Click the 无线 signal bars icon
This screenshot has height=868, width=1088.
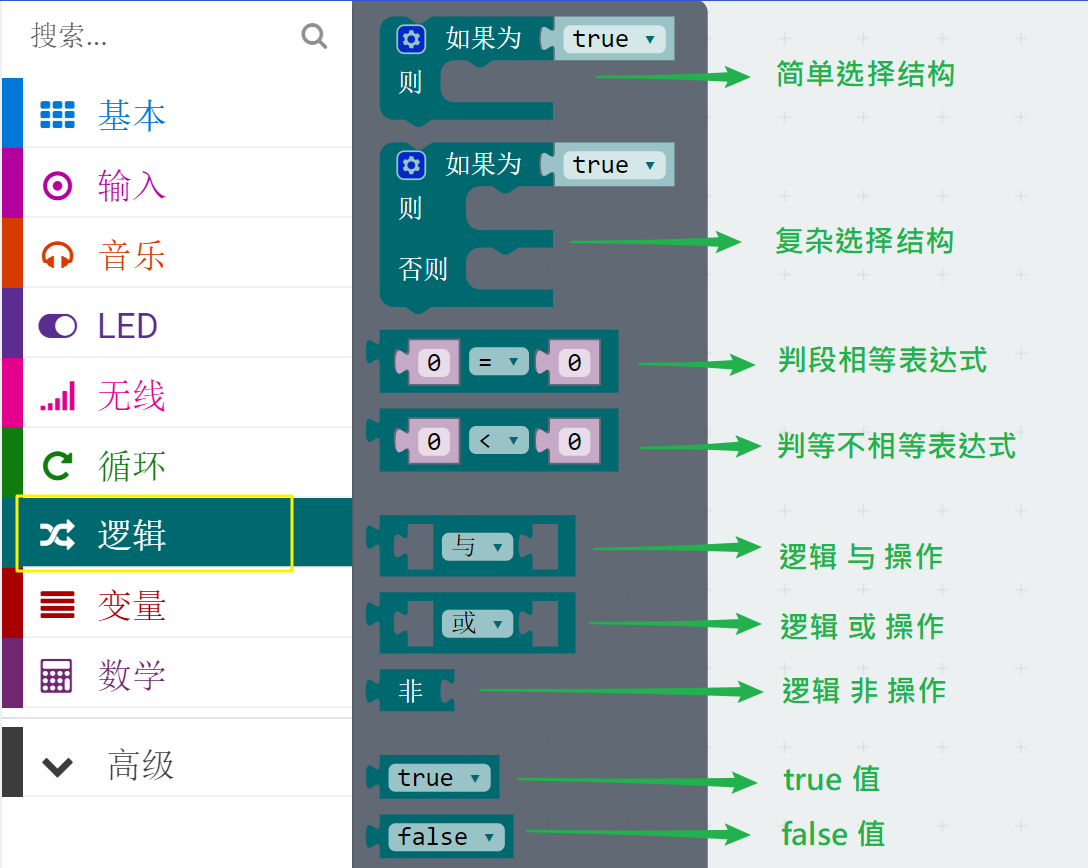click(x=58, y=395)
